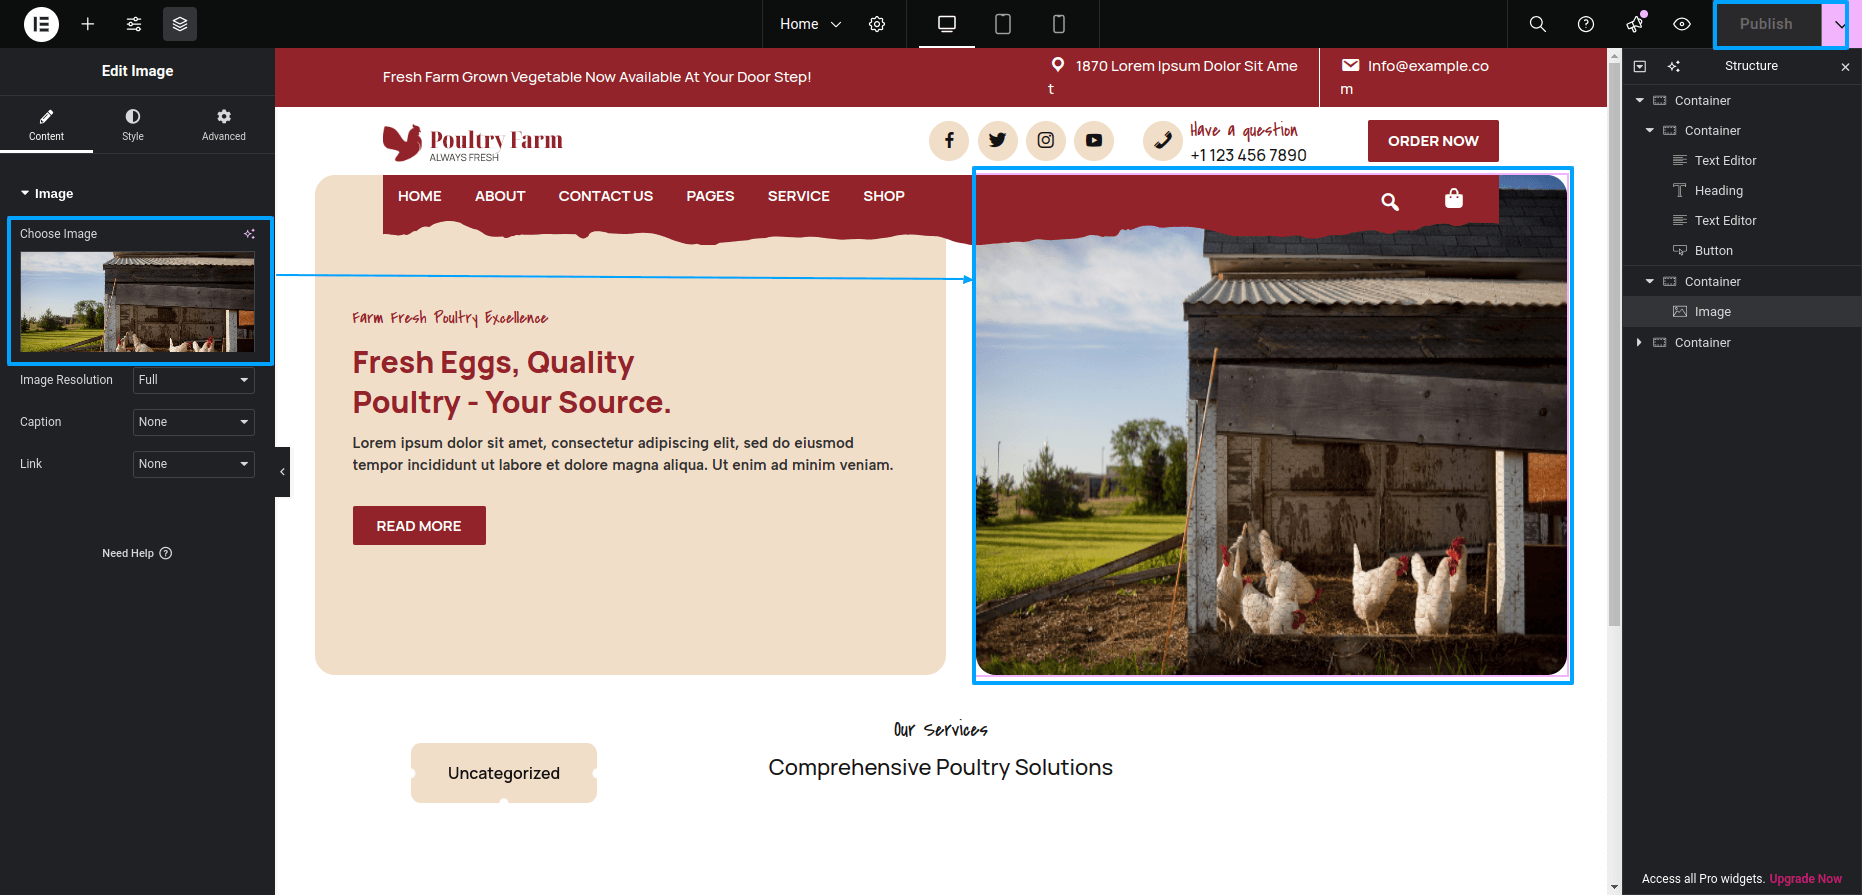
Task: Toggle the Structure layers icon
Action: click(x=180, y=24)
